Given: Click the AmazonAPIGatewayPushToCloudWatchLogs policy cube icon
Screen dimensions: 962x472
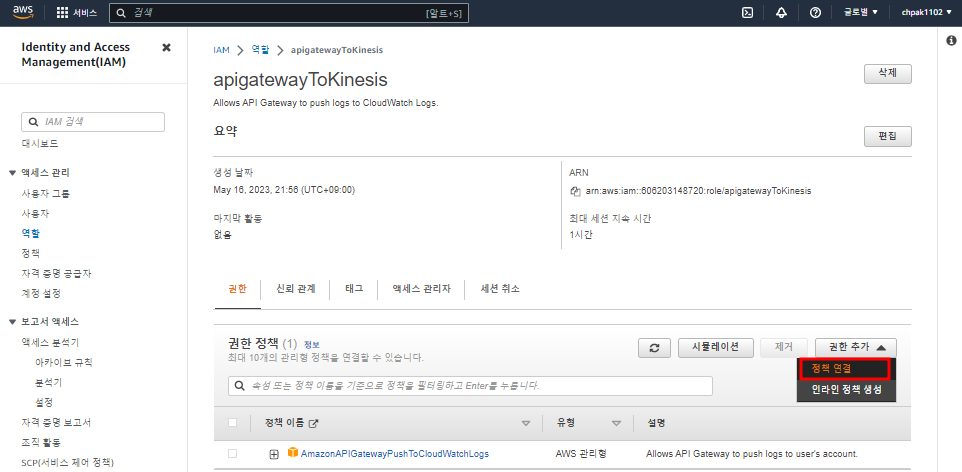Looking at the screenshot, I should pos(293,453).
